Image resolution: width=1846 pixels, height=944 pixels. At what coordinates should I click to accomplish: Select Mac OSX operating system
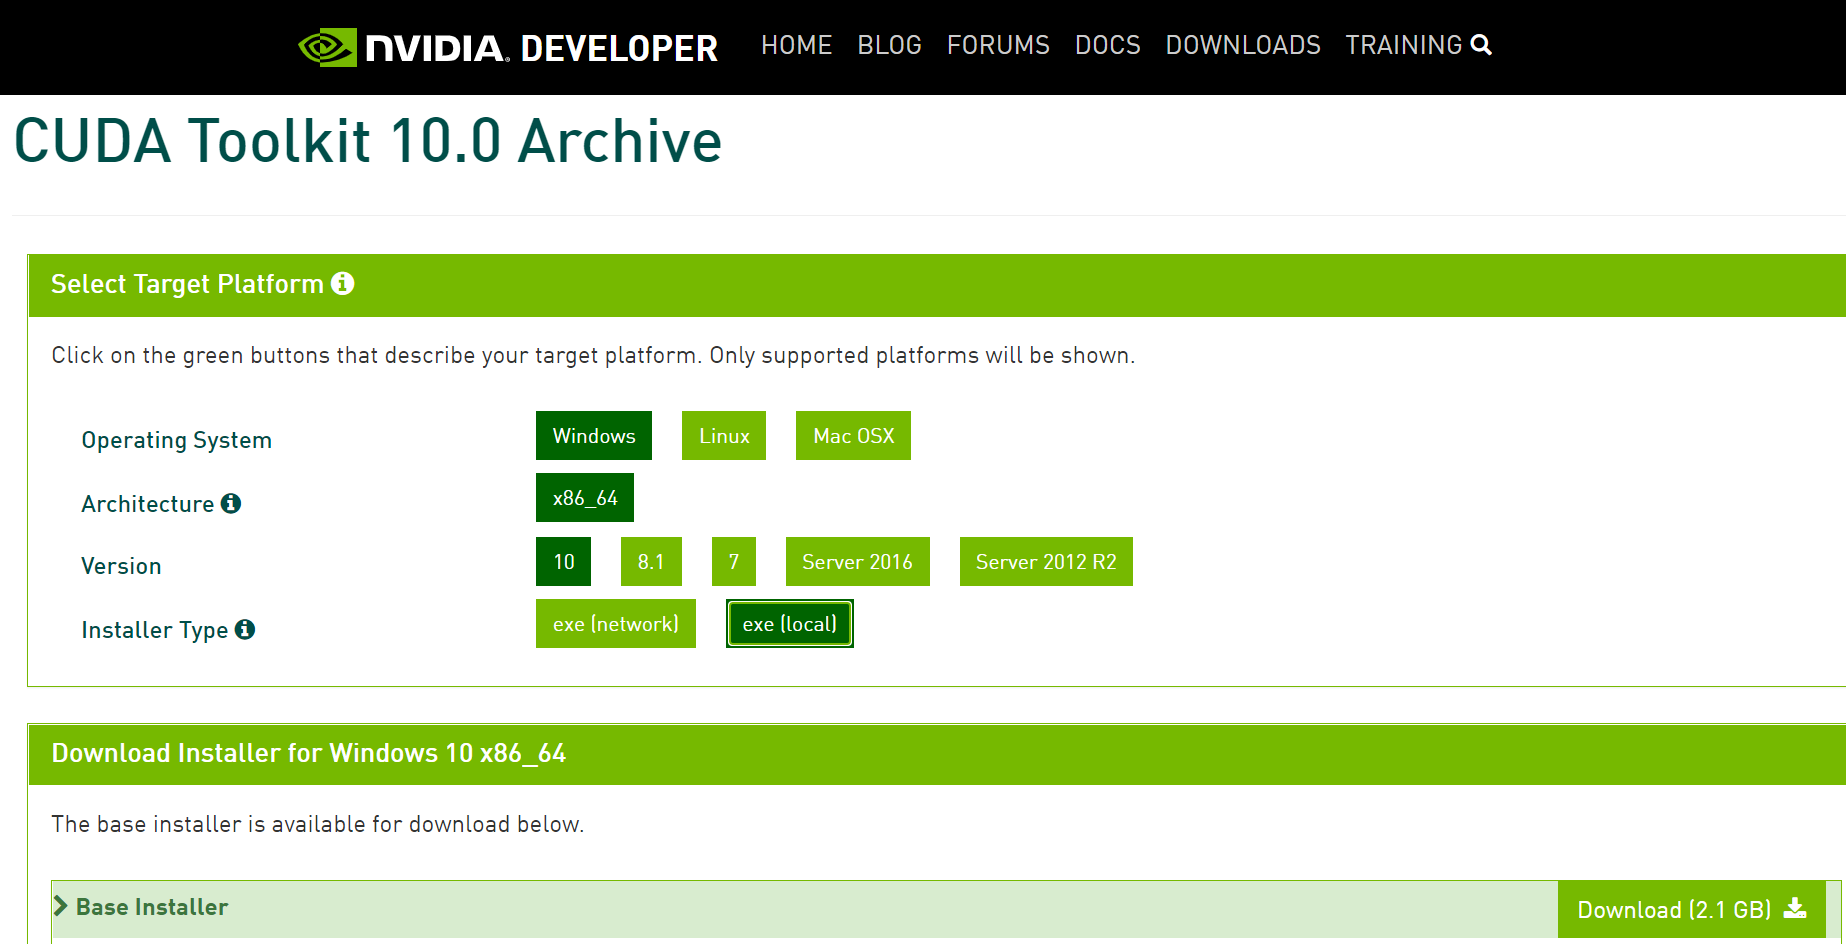[x=853, y=436]
